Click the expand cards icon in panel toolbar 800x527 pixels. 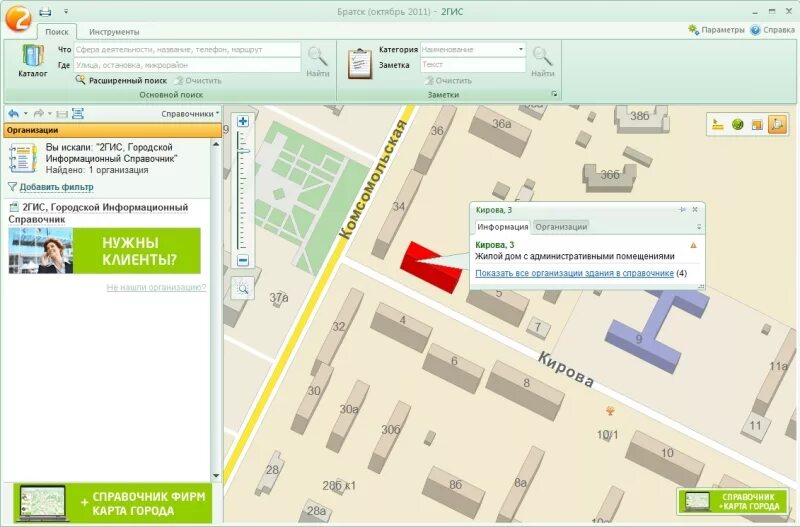point(78,114)
